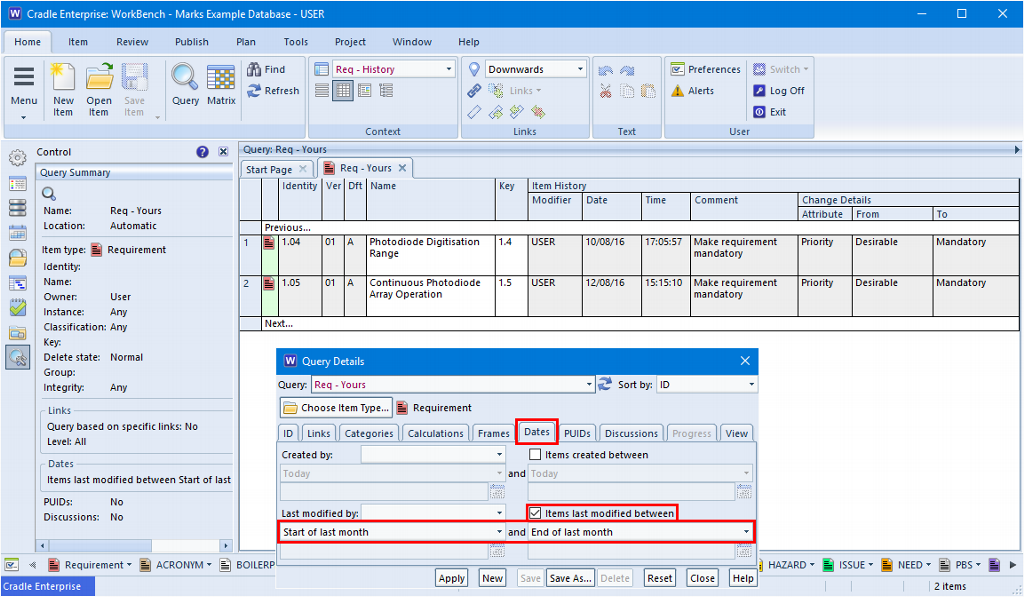1024x597 pixels.
Task: Close the Control side panel
Action: point(223,152)
